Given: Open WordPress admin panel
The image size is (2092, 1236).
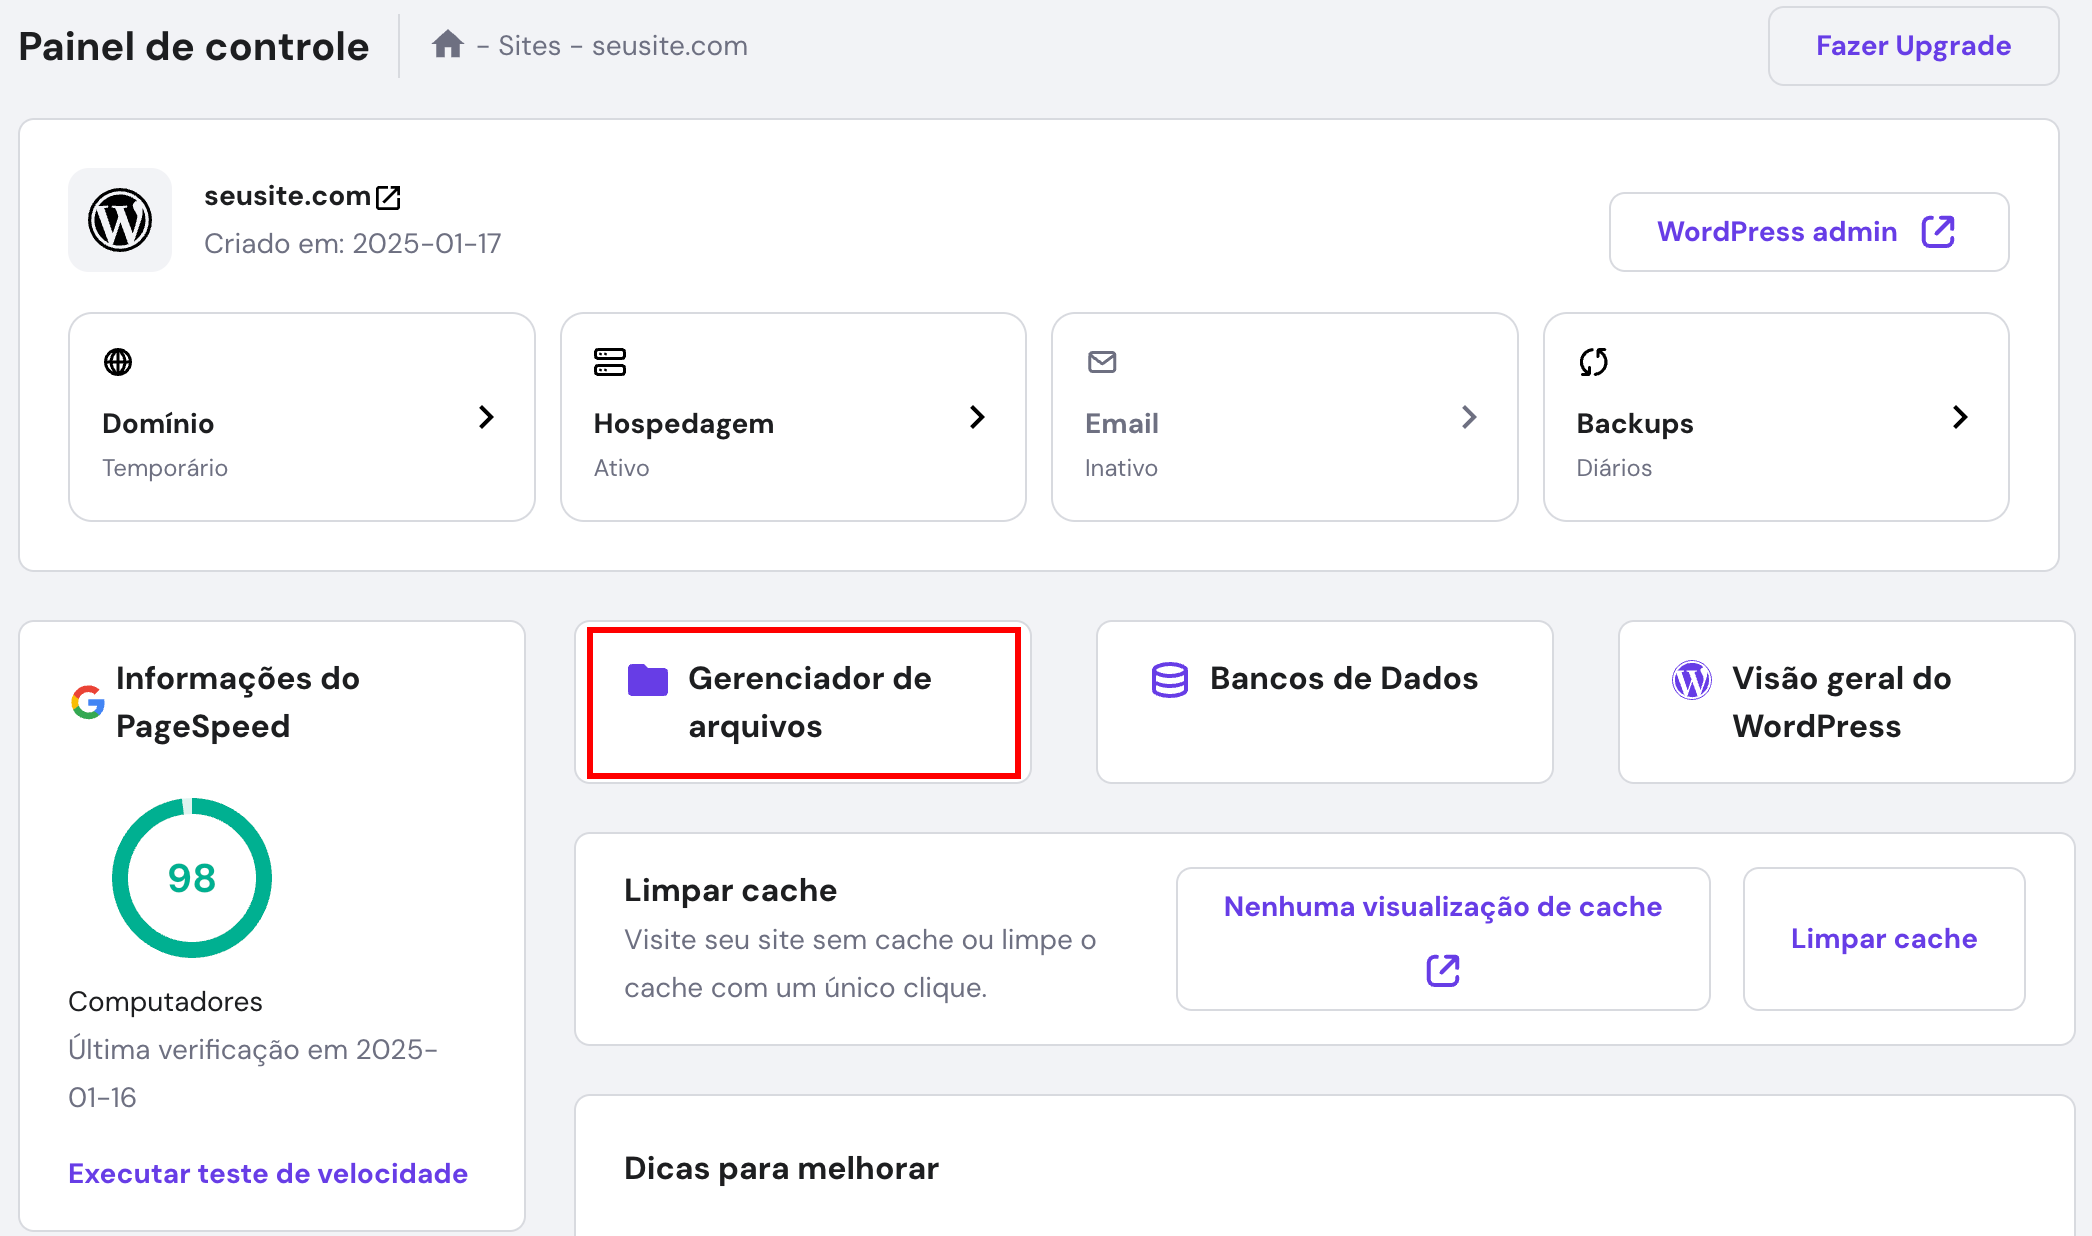Looking at the screenshot, I should coord(1808,231).
